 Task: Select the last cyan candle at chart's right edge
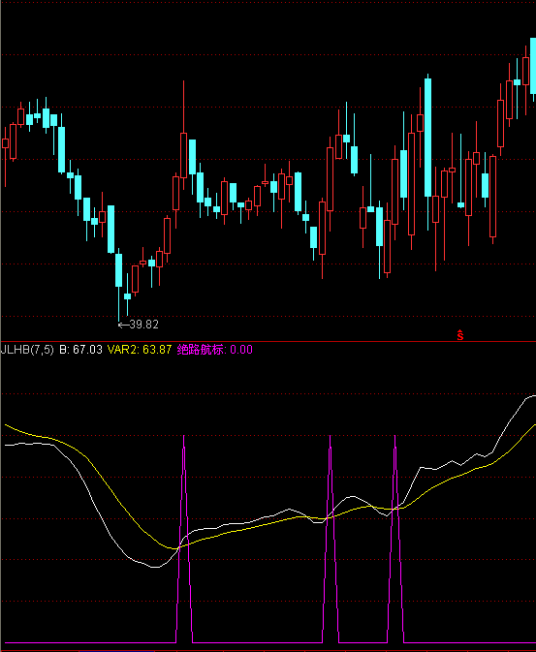click(x=533, y=66)
